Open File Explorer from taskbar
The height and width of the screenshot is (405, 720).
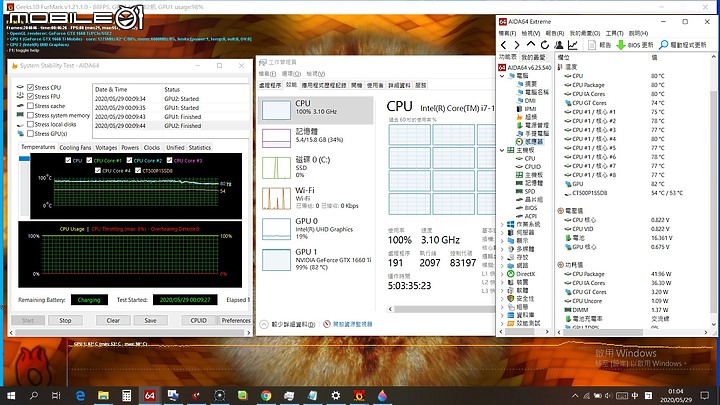(x=103, y=395)
